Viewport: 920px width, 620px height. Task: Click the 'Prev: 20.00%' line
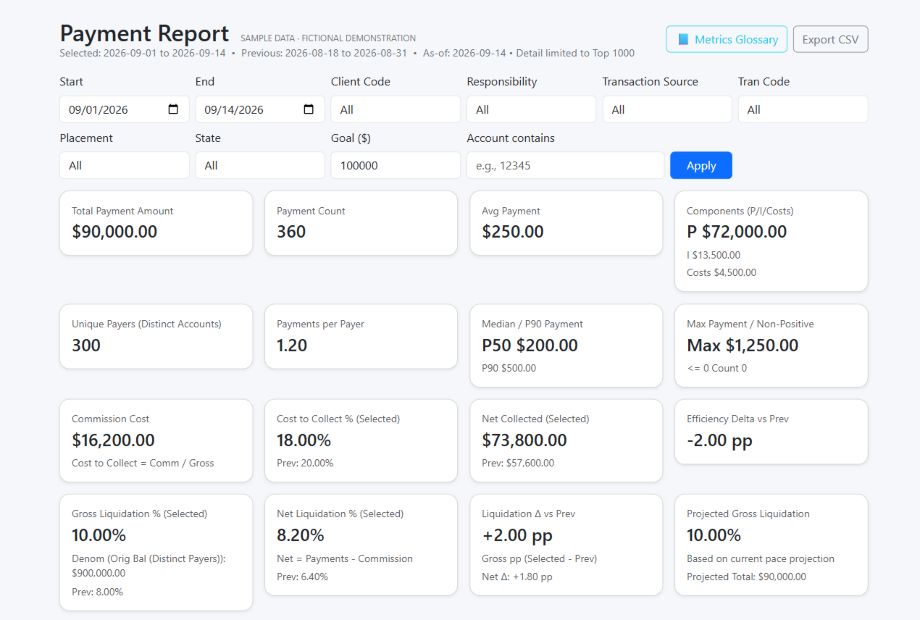pos(305,463)
